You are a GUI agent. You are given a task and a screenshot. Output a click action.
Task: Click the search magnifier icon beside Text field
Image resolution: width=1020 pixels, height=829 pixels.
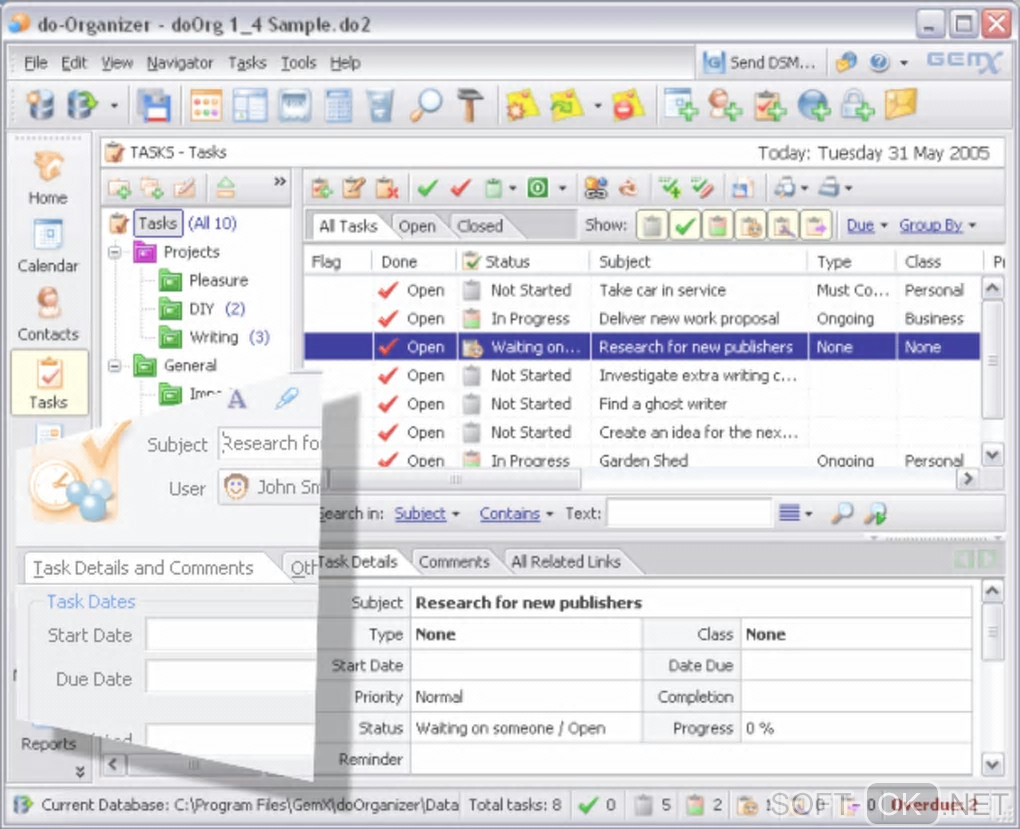842,513
